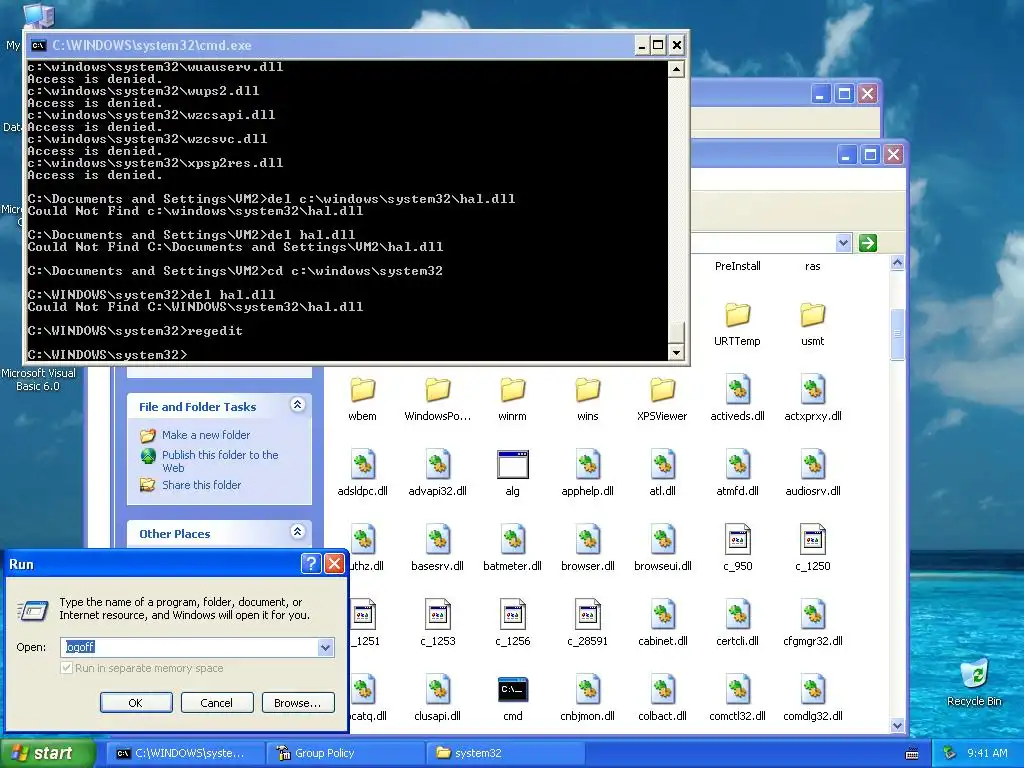Select activeds.dll file icon
1024x768 pixels.
737,390
